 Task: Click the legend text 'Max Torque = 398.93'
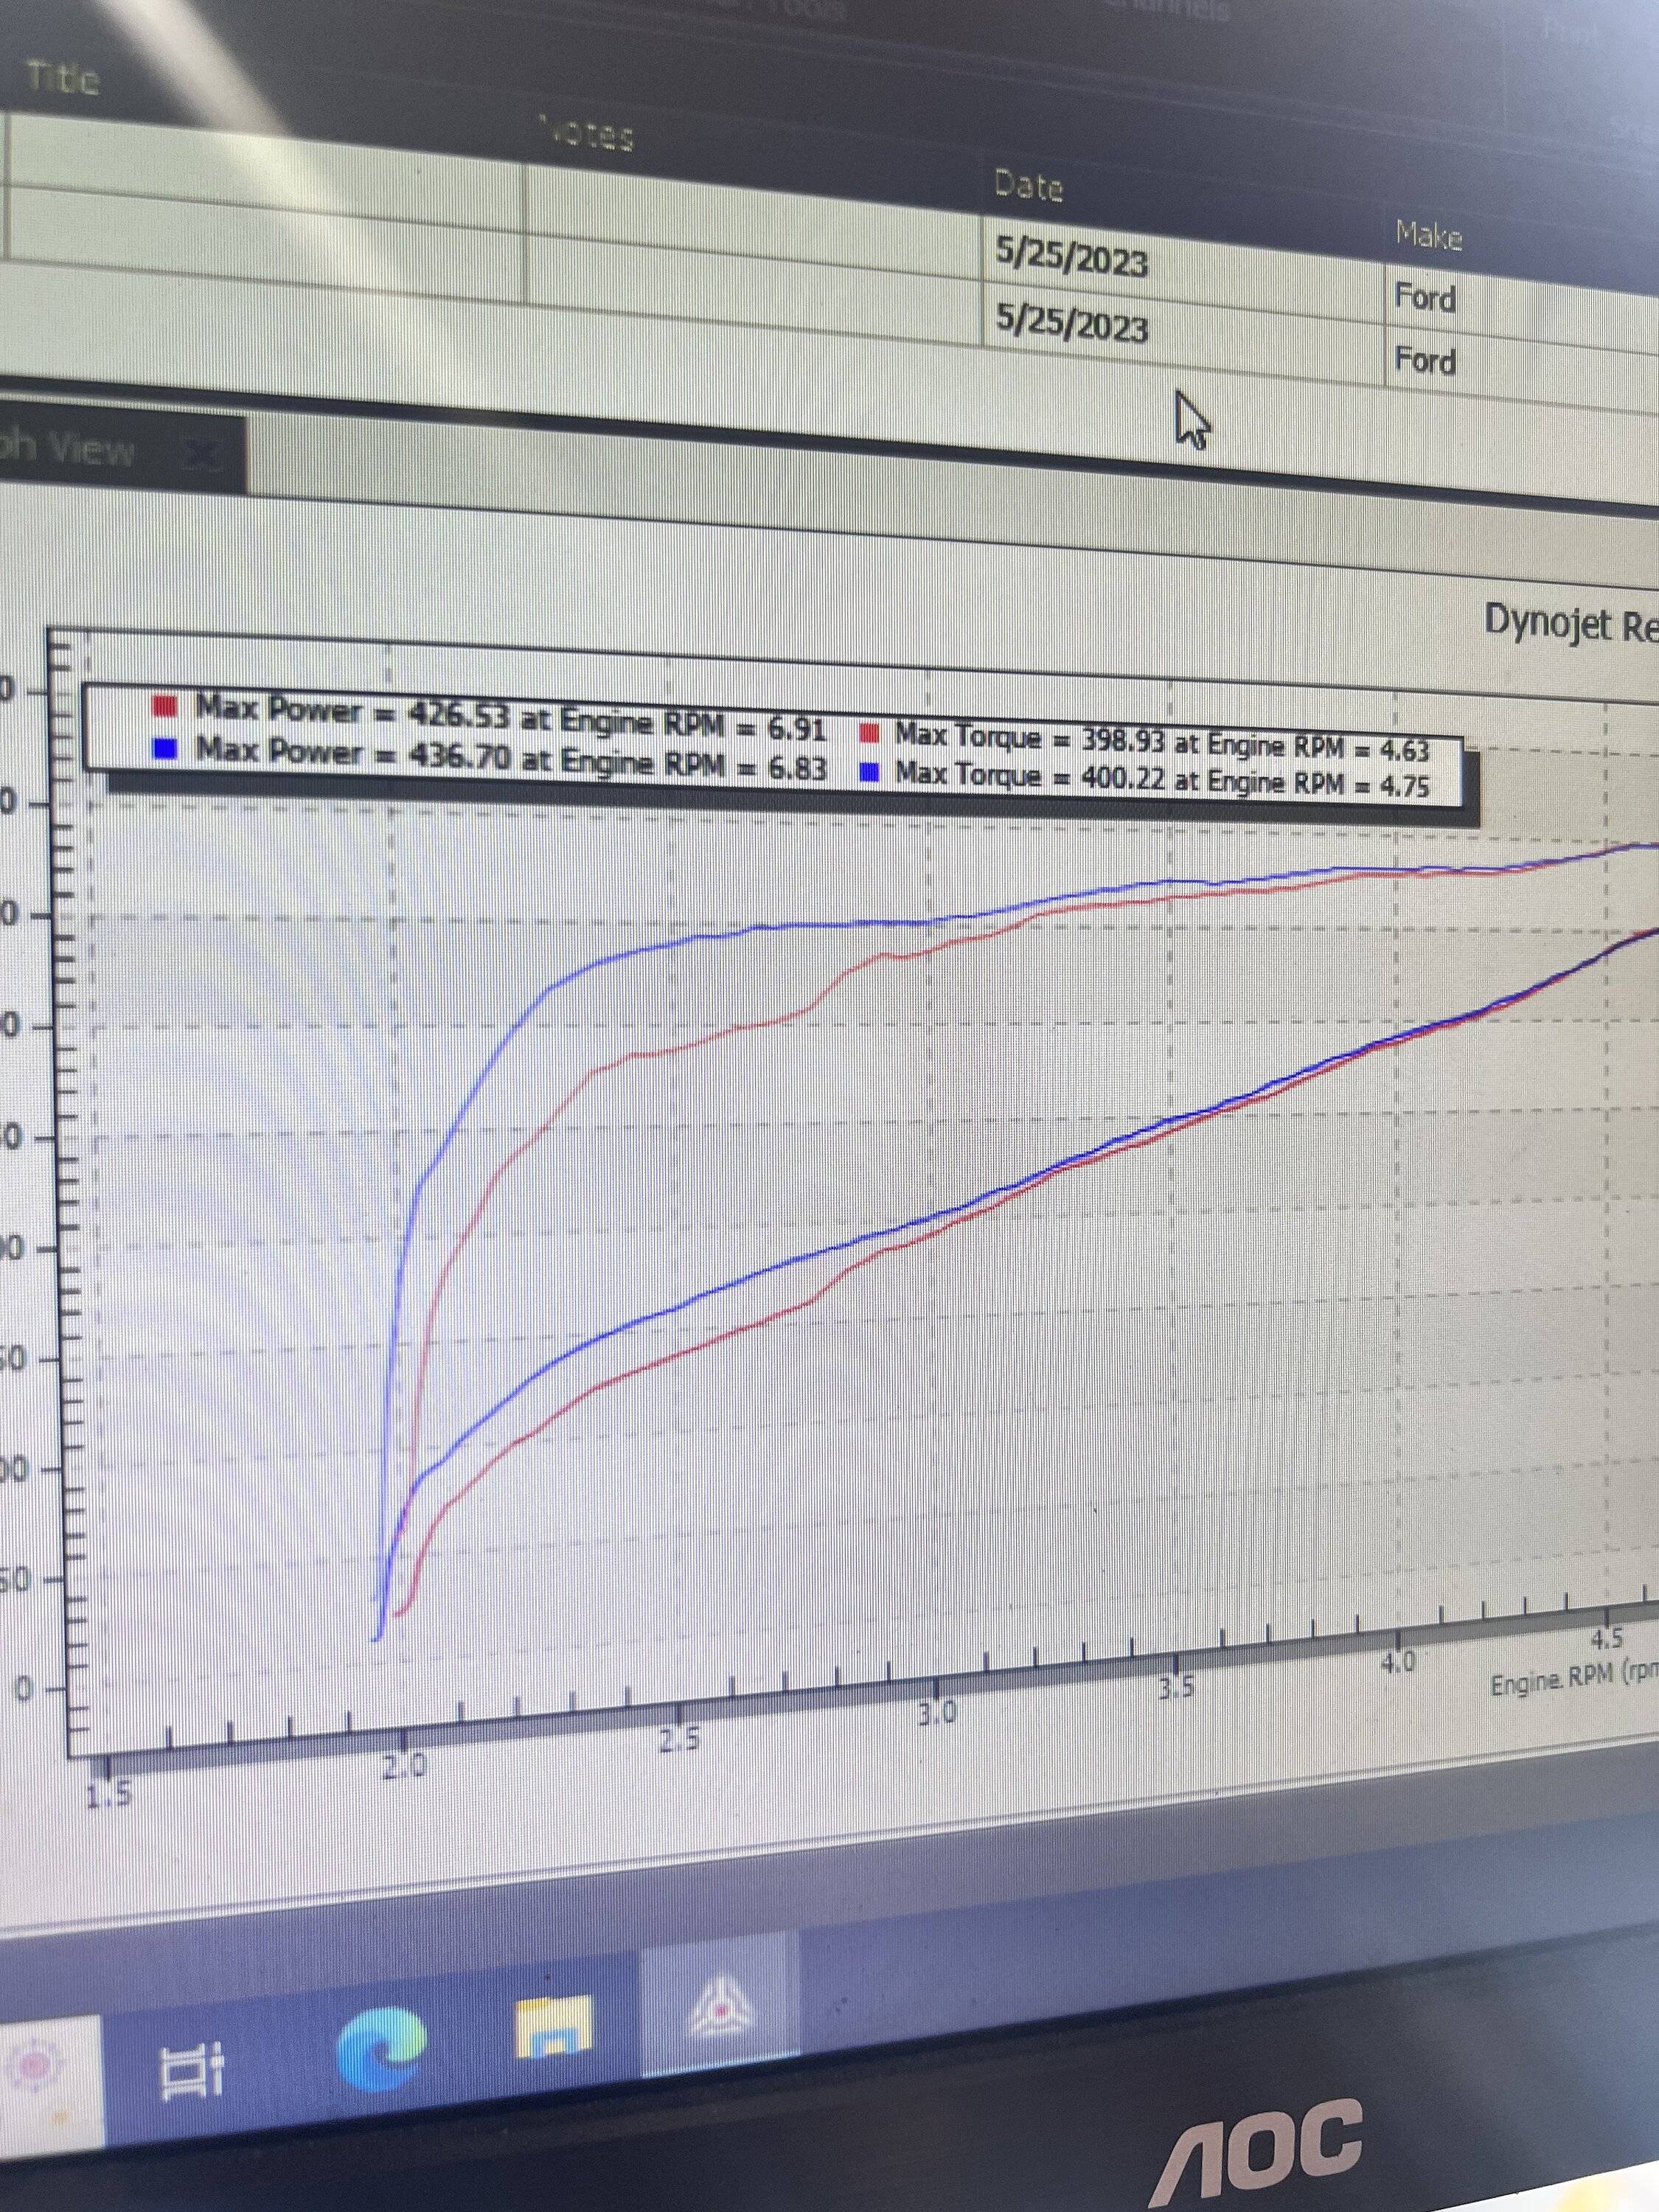[1029, 739]
